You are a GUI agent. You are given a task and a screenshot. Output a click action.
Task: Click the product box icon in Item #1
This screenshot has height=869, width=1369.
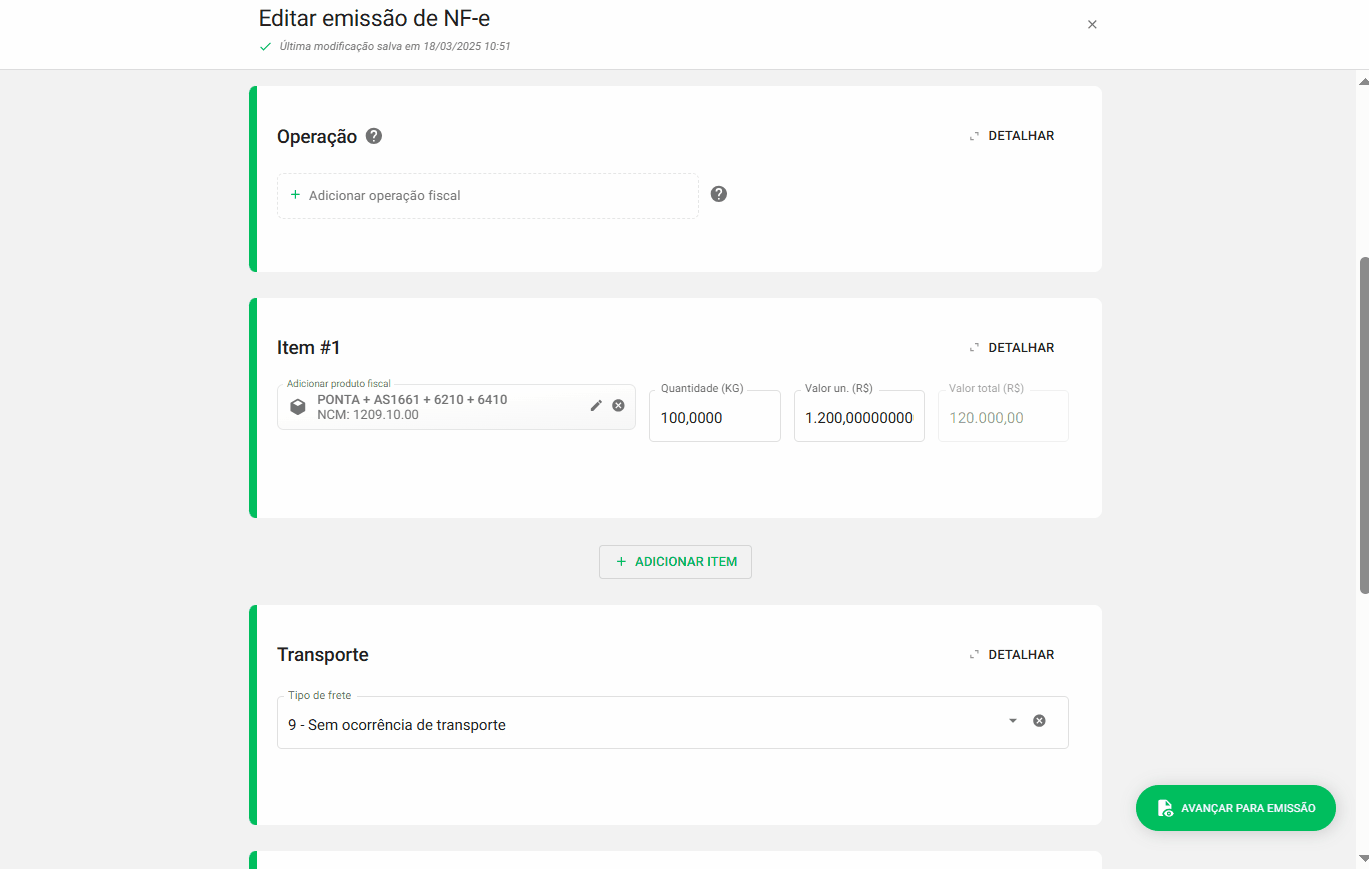(x=298, y=407)
